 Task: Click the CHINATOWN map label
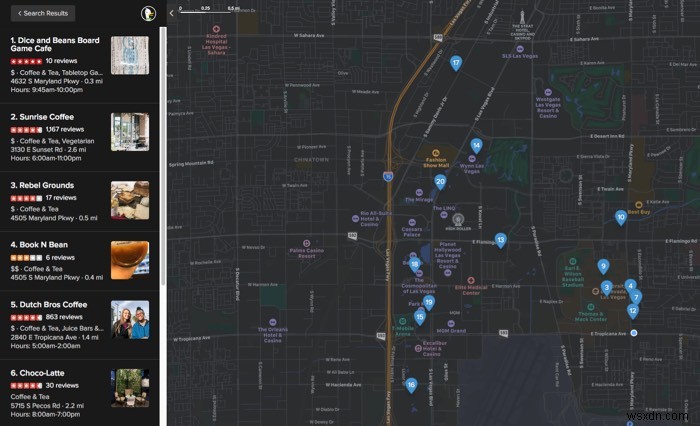coord(312,159)
